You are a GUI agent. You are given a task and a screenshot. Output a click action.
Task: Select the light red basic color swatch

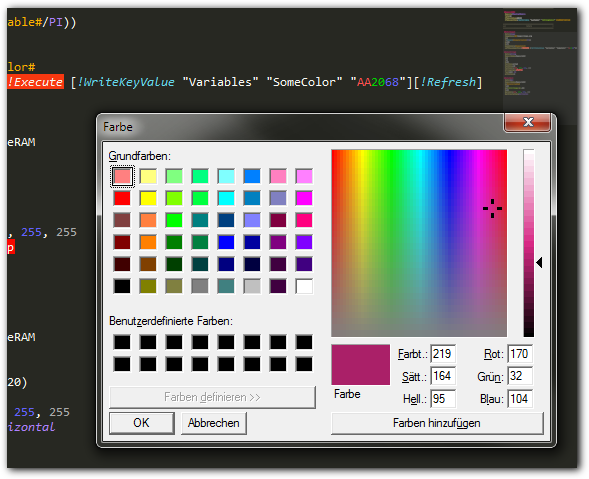click(122, 176)
